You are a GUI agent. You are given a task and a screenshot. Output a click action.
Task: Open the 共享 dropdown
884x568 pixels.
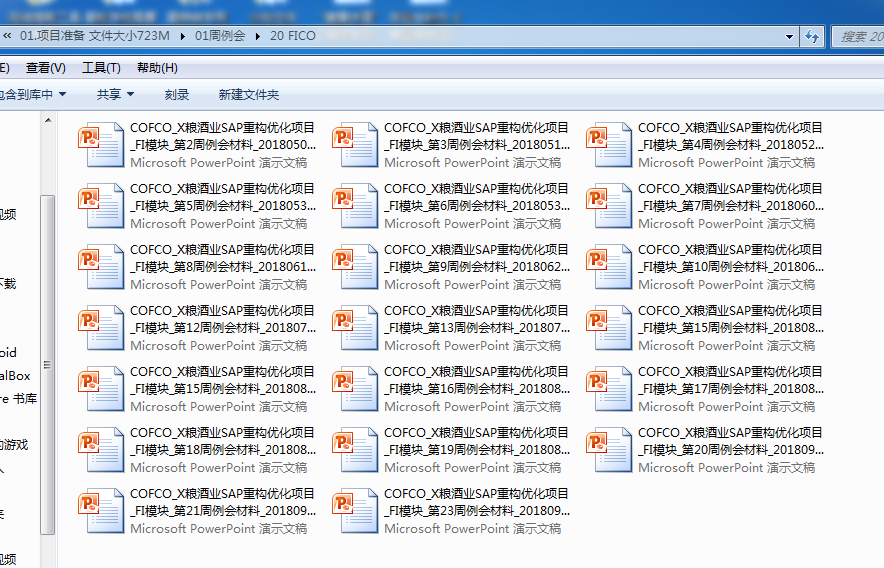115,94
